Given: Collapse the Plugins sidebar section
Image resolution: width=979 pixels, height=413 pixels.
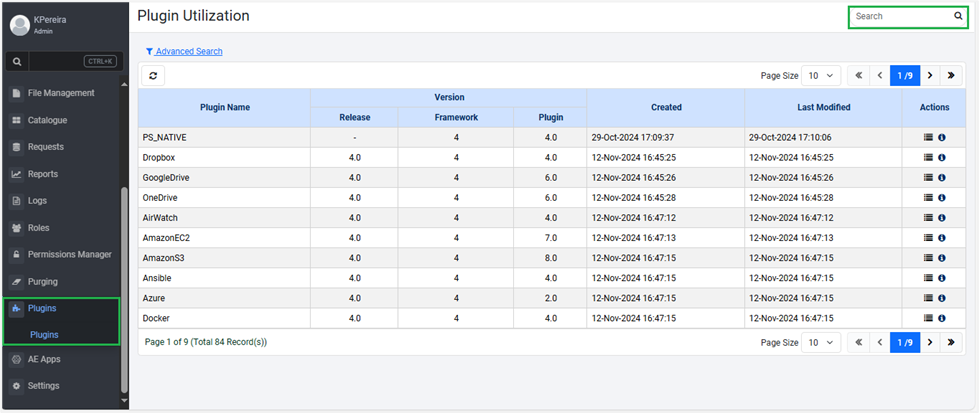Looking at the screenshot, I should (42, 309).
